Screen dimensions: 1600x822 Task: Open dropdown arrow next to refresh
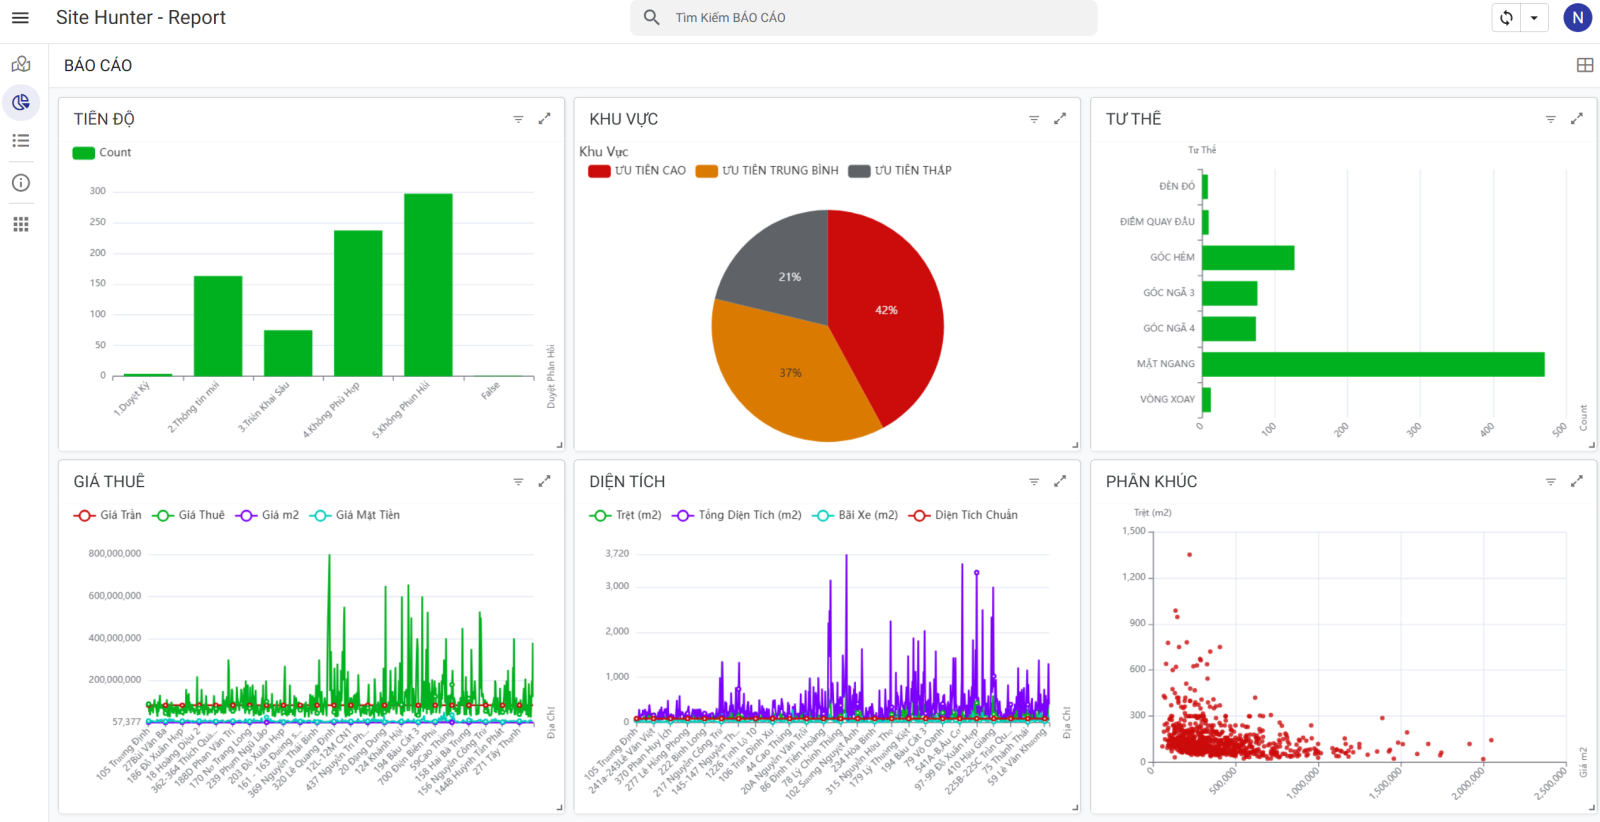1534,18
